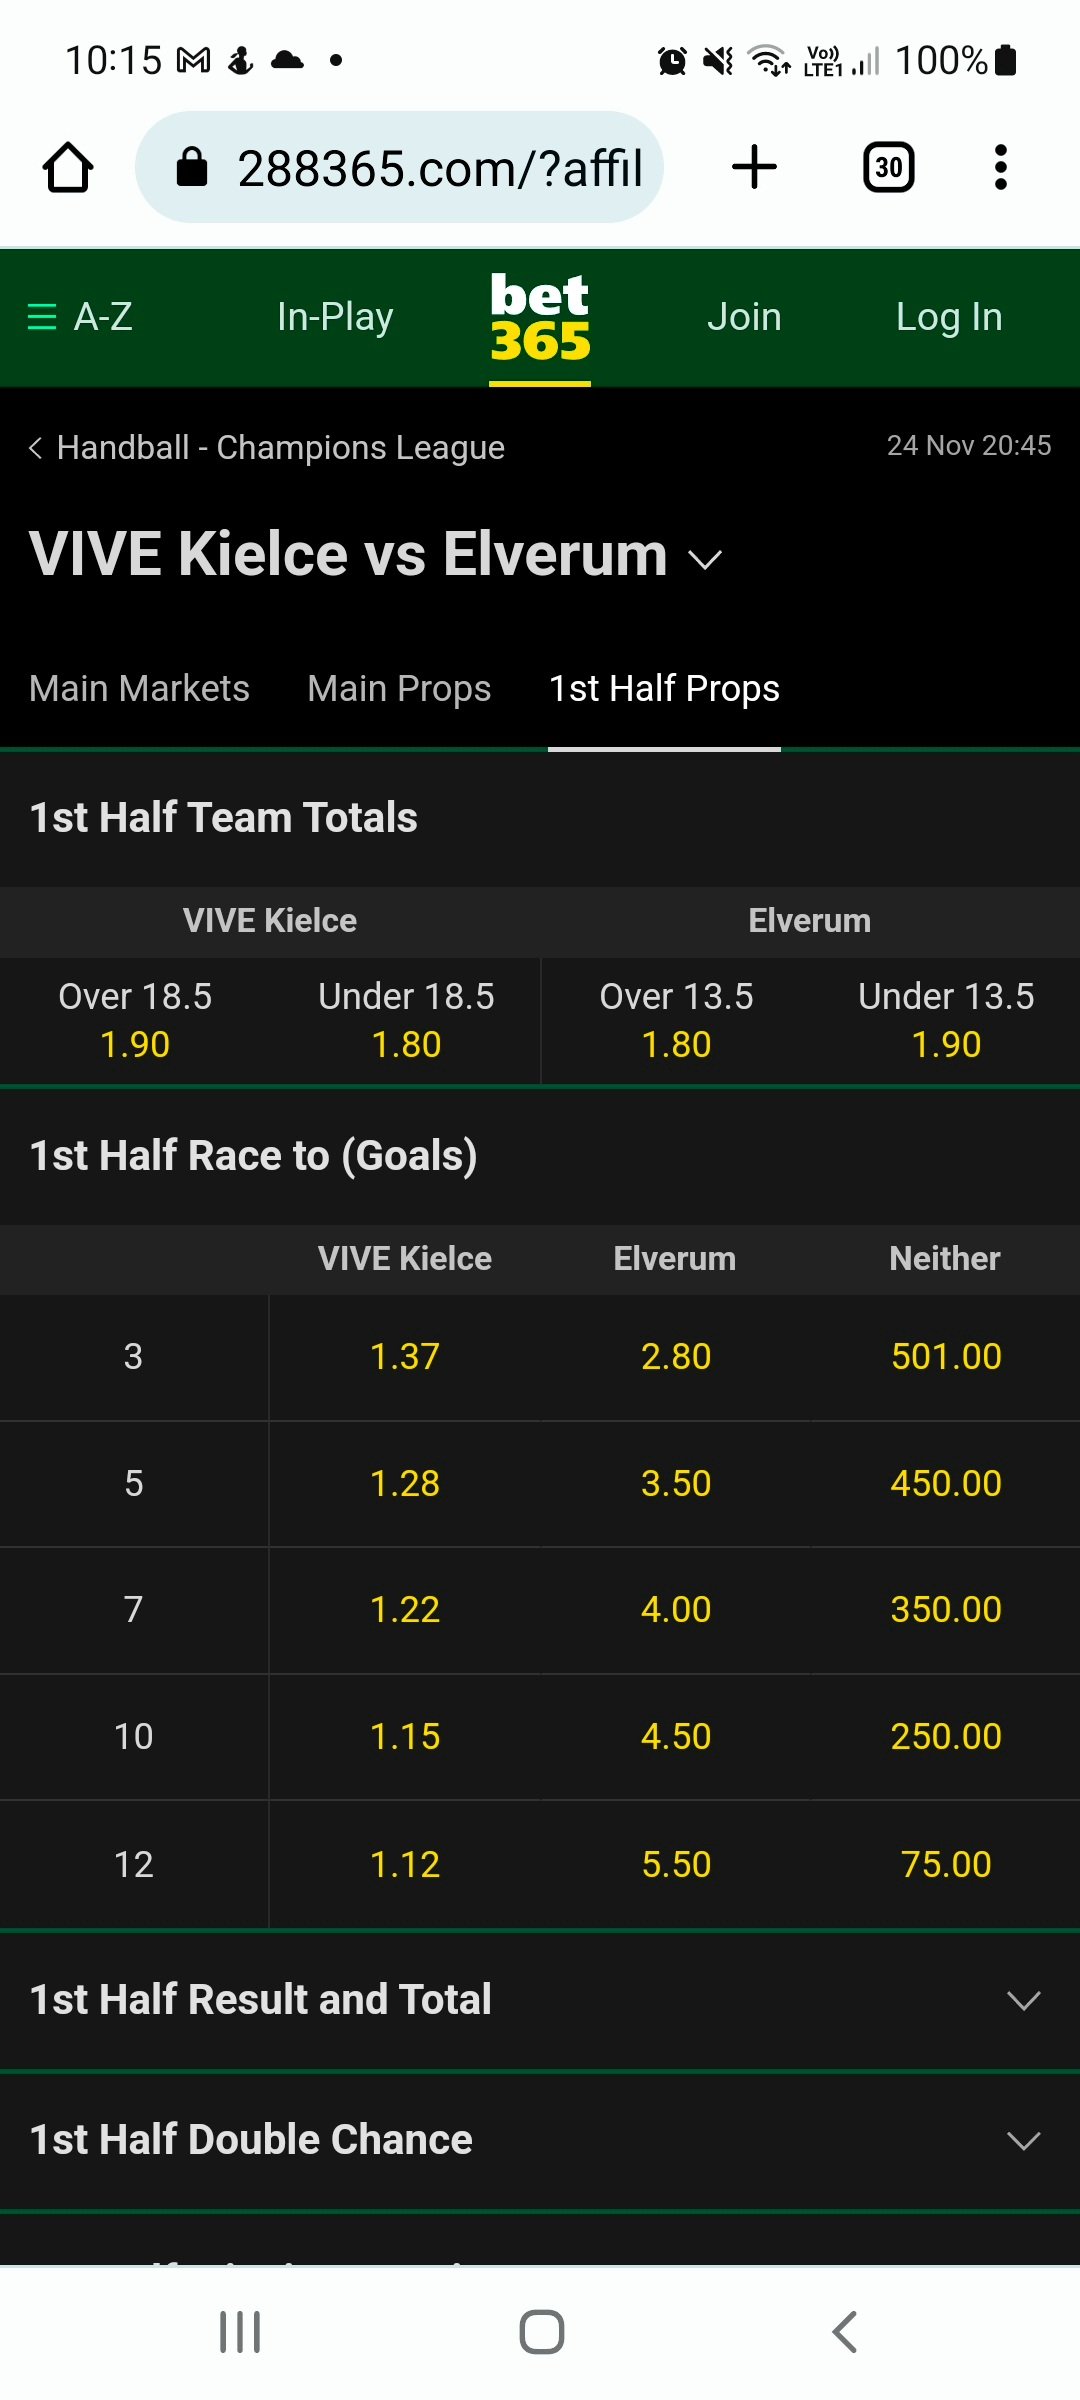Tap the browser home icon

tap(68, 167)
